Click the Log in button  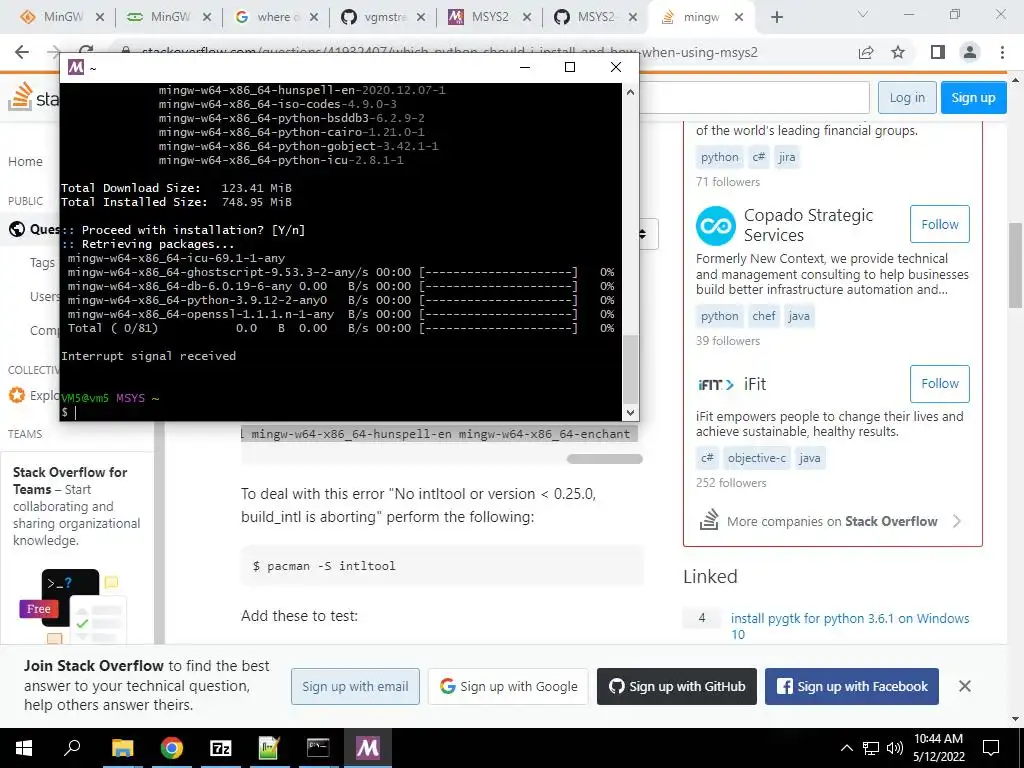click(907, 98)
